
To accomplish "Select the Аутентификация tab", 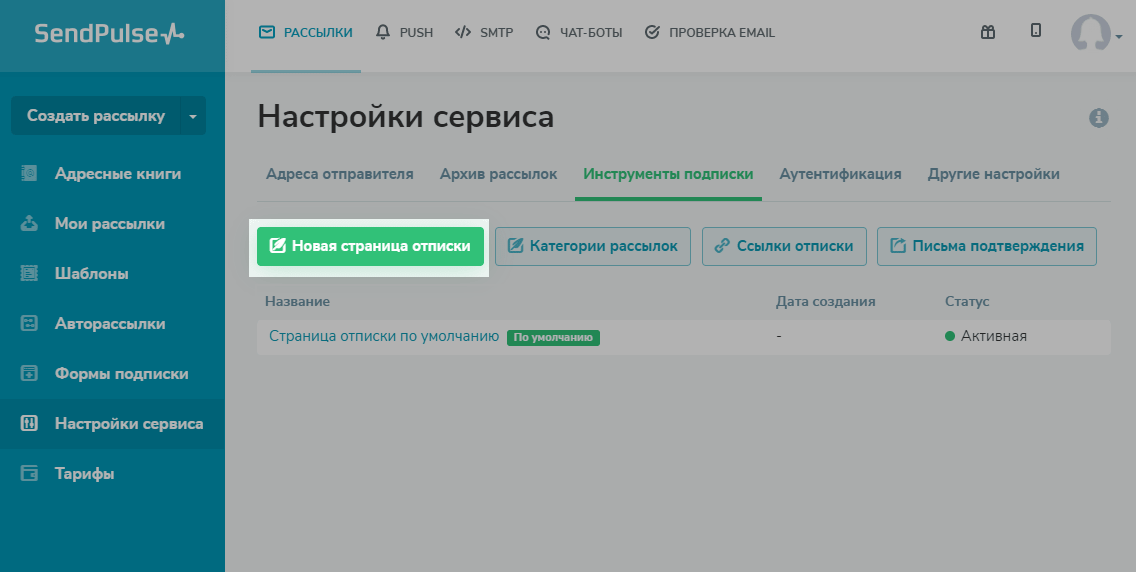I will [x=840, y=174].
